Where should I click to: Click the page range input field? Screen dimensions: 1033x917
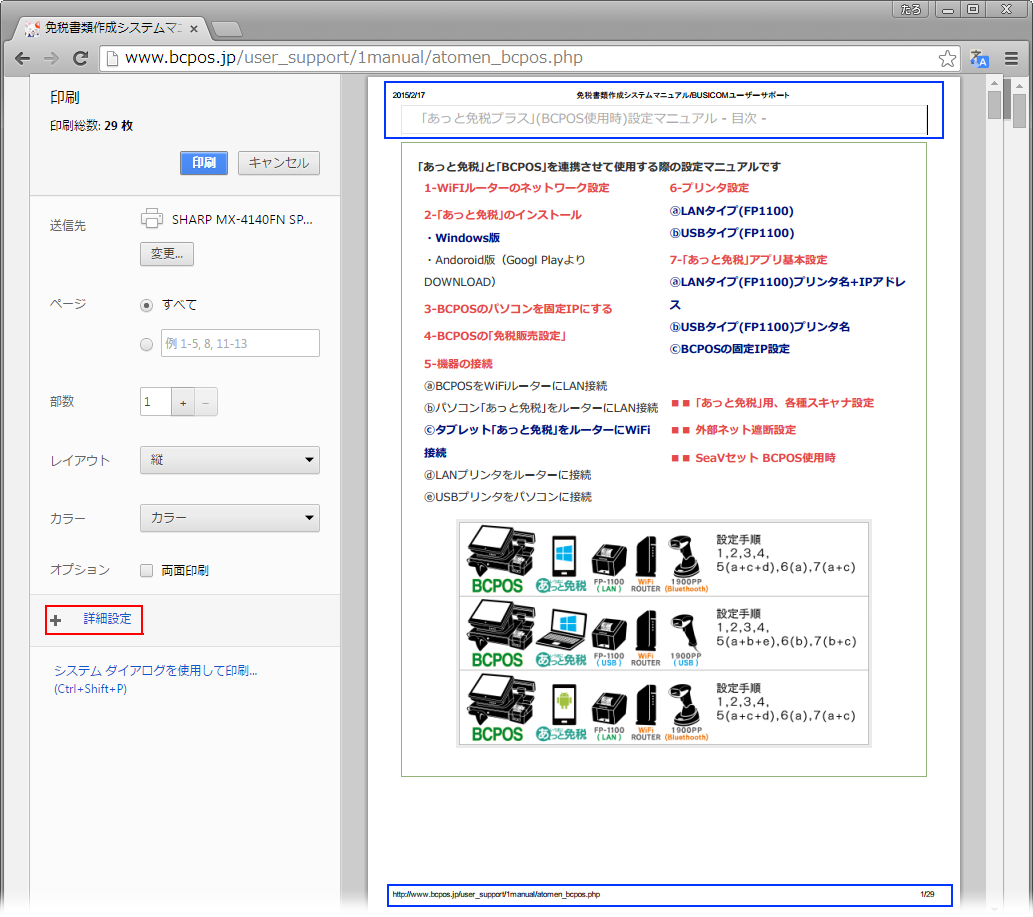[240, 344]
